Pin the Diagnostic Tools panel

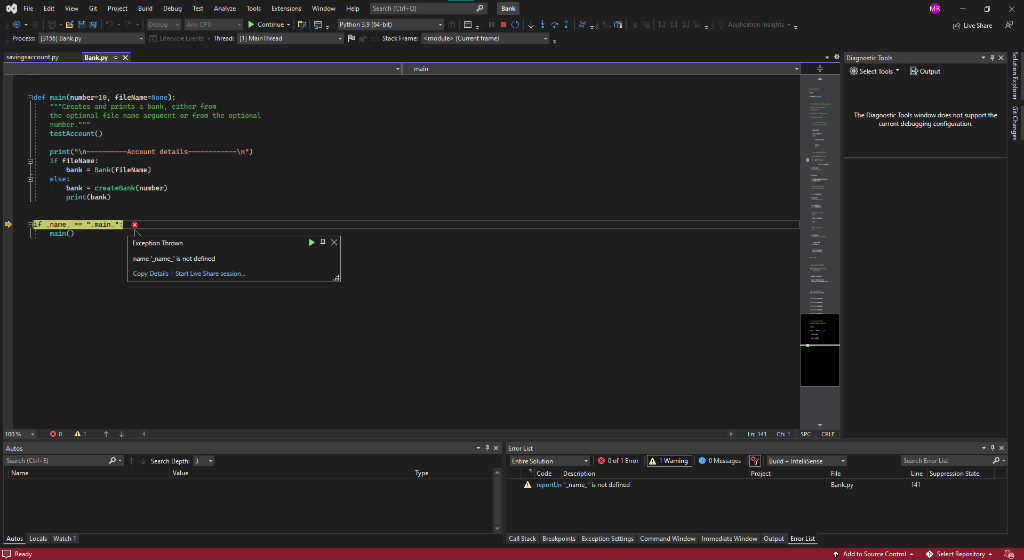pos(992,57)
